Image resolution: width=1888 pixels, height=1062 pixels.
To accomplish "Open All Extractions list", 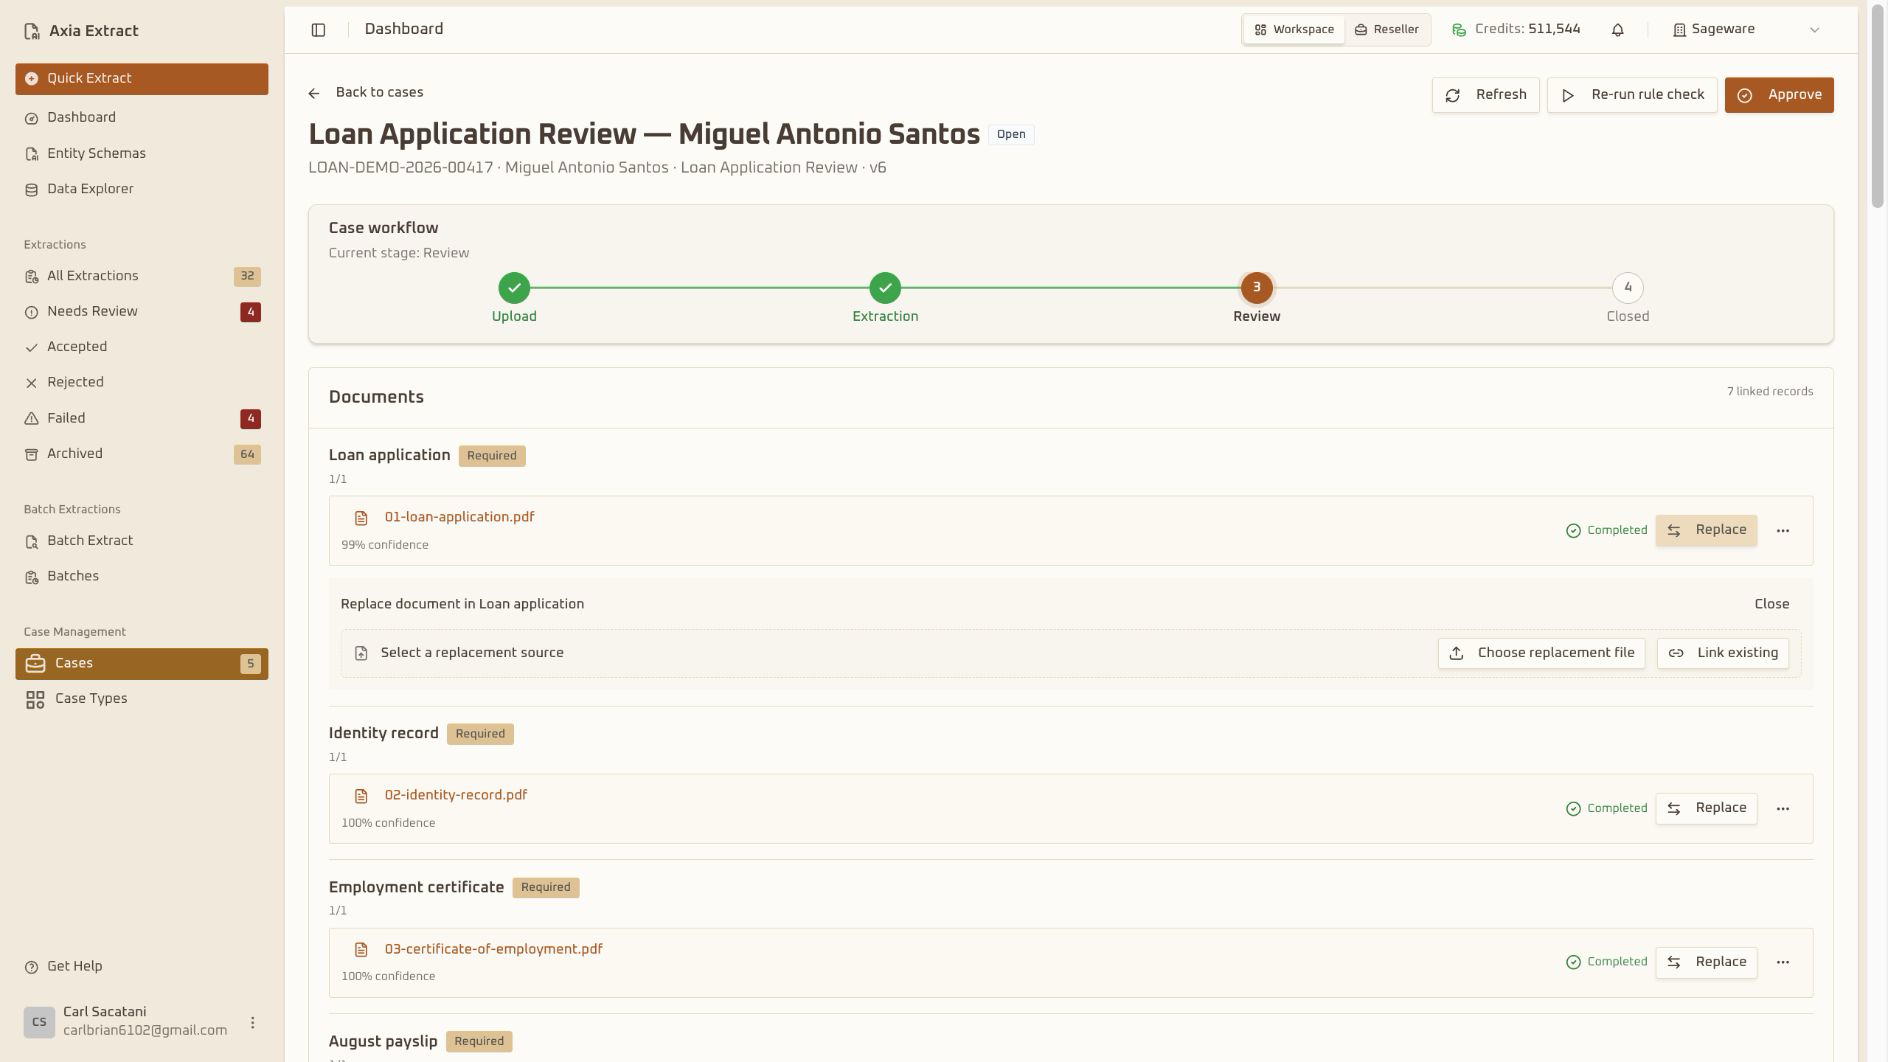I will 142,276.
